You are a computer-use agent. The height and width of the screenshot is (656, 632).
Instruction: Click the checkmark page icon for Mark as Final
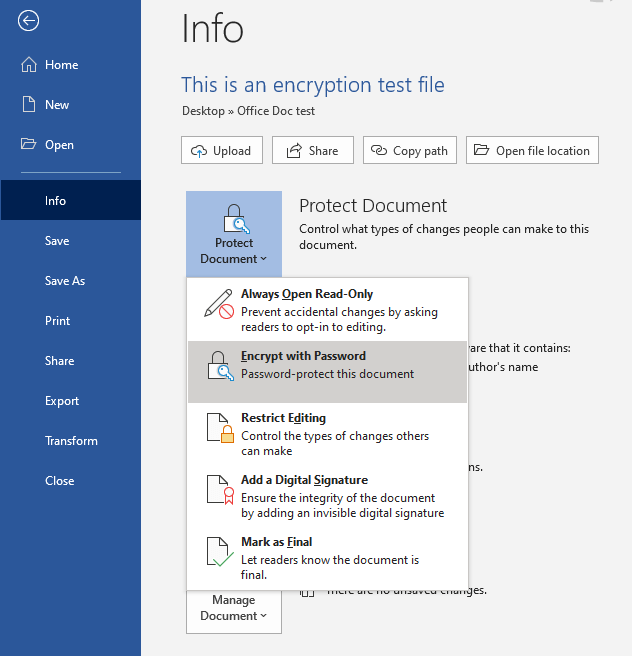click(220, 552)
